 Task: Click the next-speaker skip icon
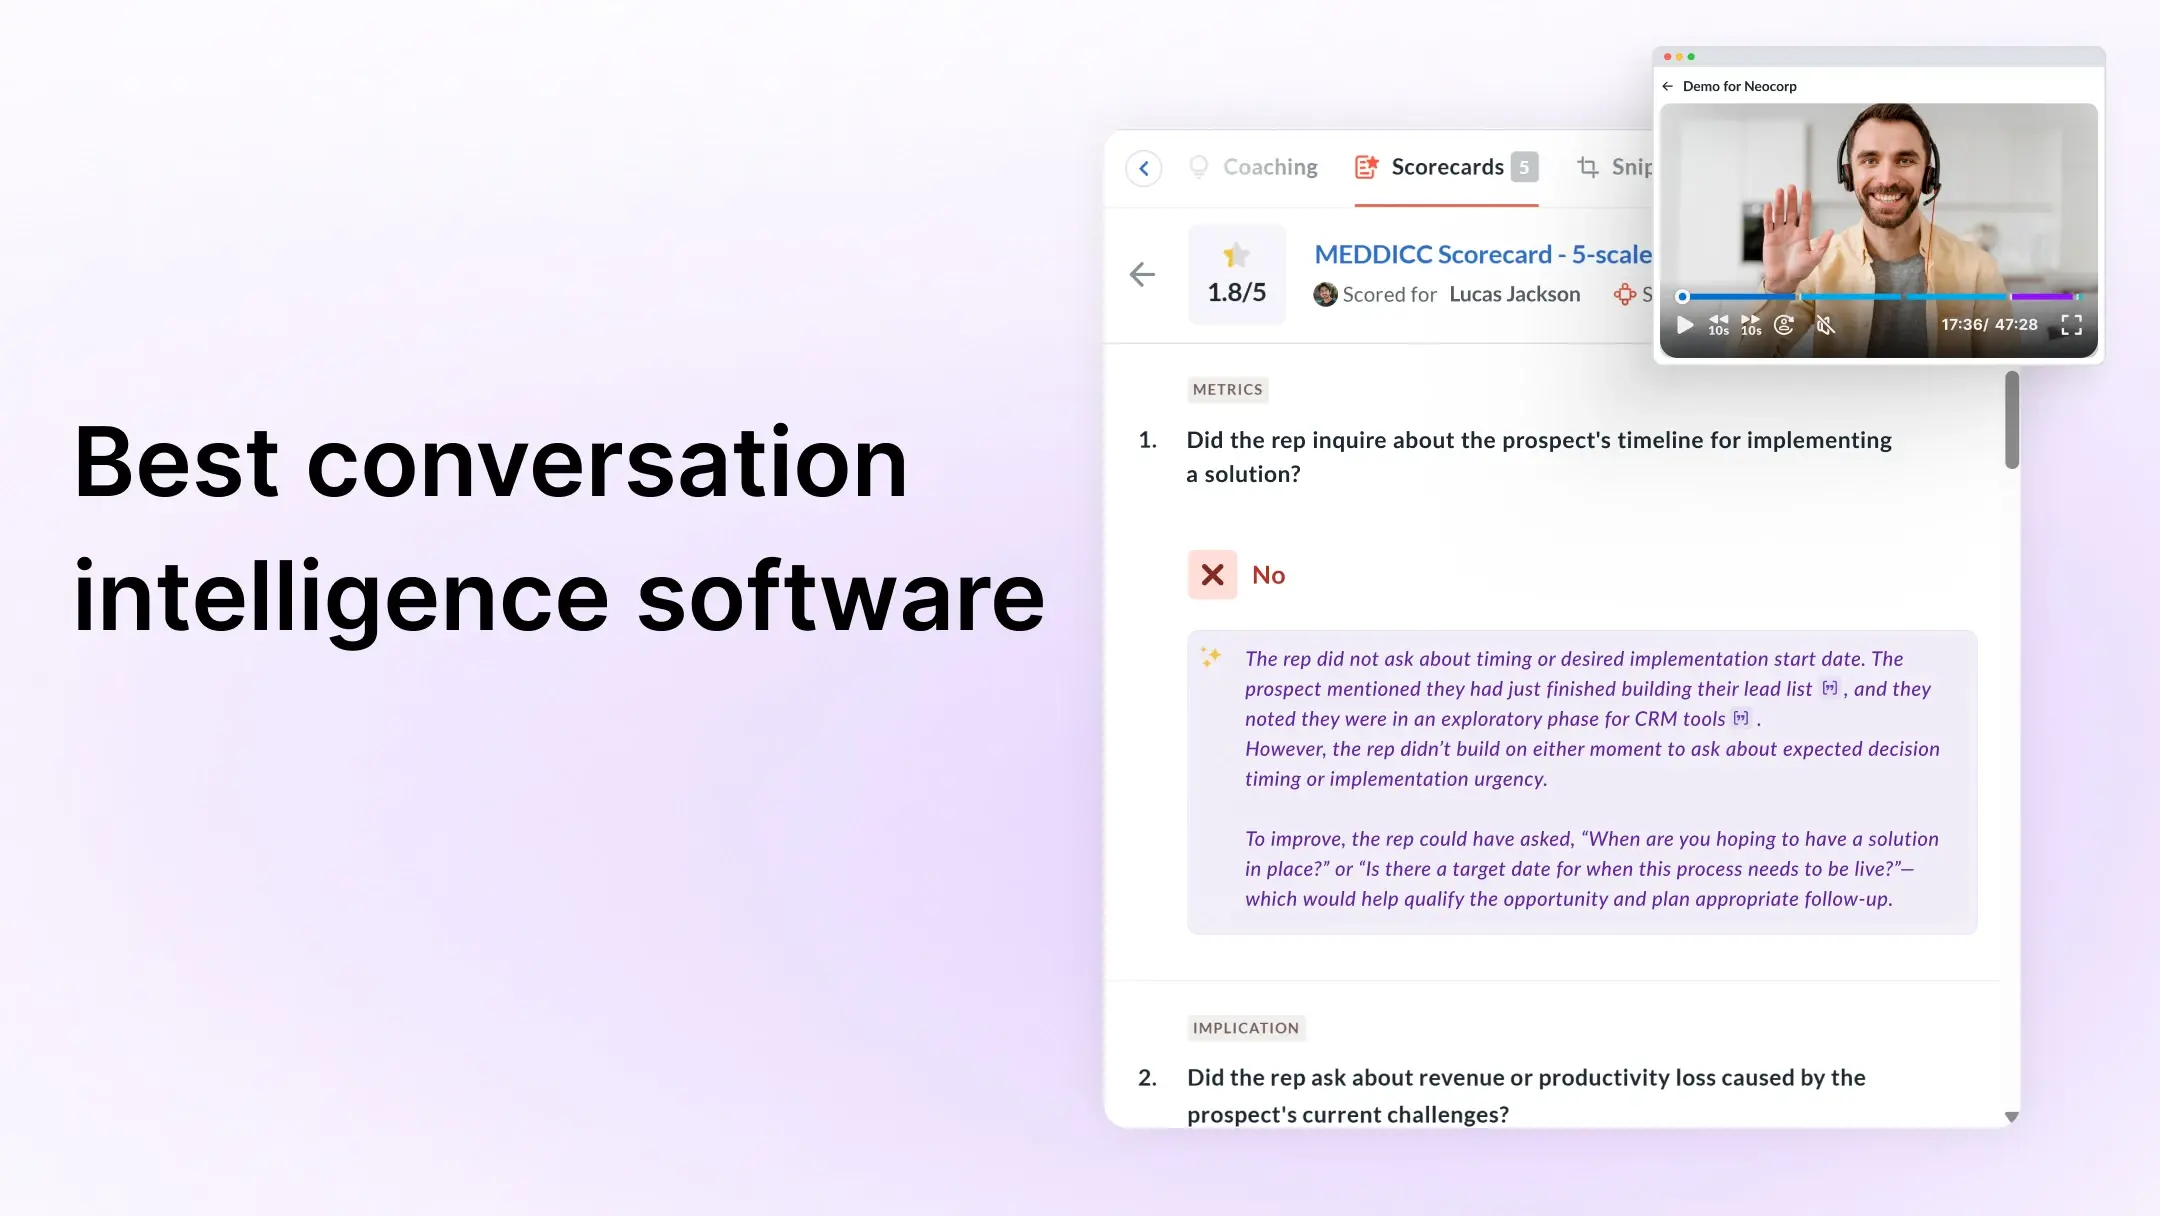pyautogui.click(x=1784, y=325)
